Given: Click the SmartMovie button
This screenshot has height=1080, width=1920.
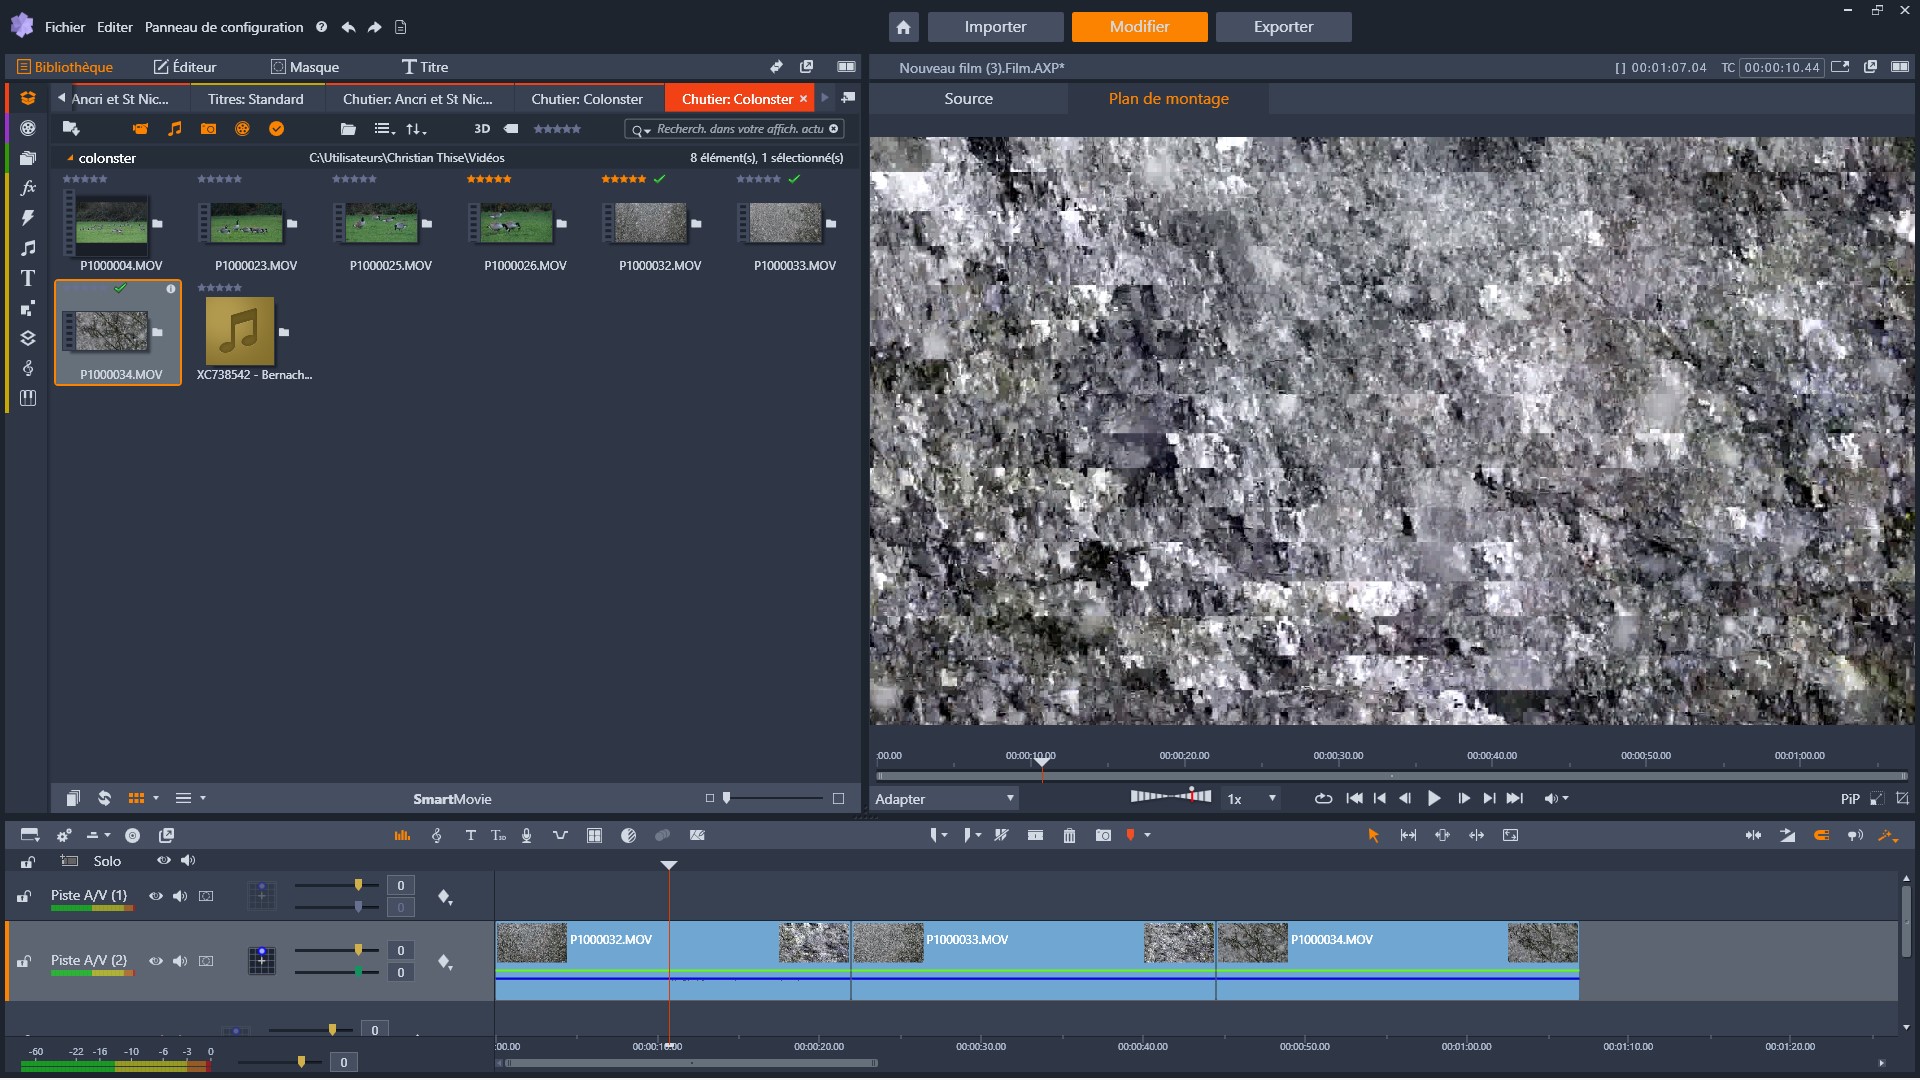Looking at the screenshot, I should (x=452, y=799).
